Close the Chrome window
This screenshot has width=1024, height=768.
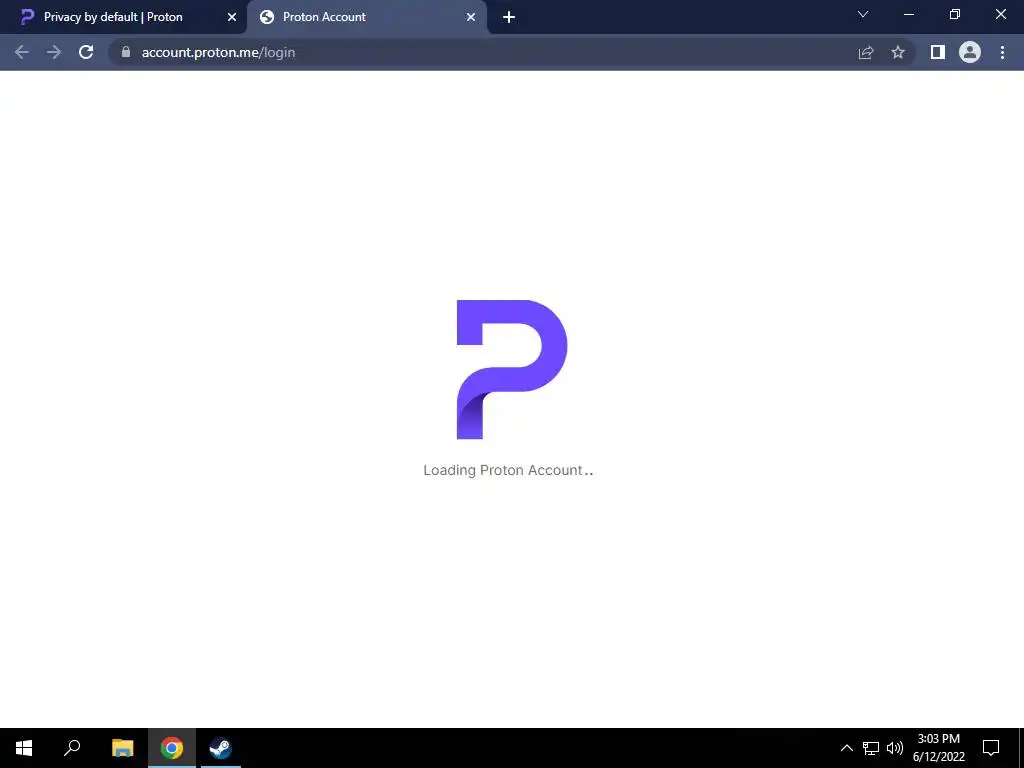1000,14
